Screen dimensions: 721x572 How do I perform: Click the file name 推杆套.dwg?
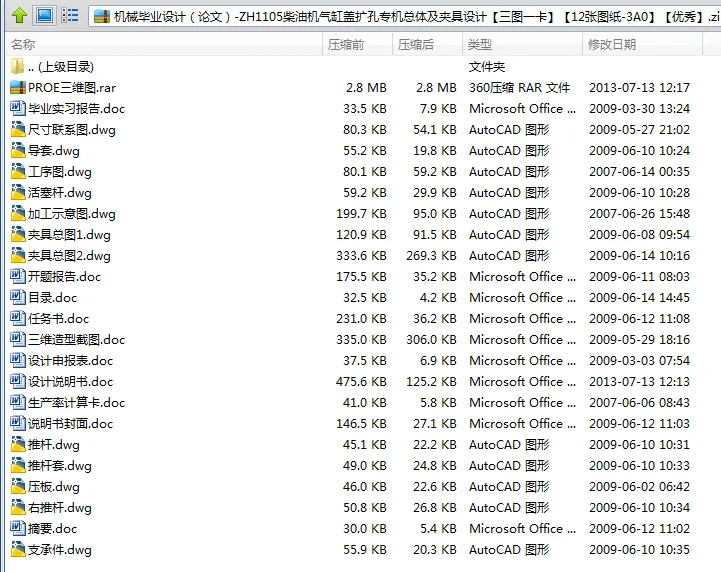pos(60,466)
